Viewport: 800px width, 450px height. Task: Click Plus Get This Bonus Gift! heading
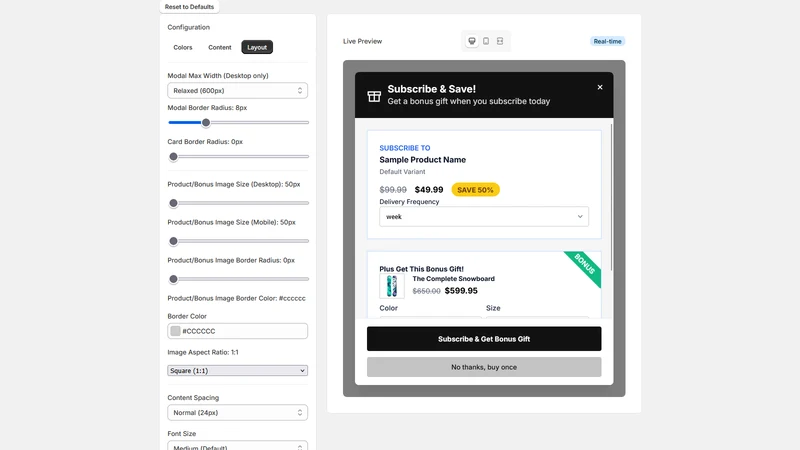(x=421, y=269)
